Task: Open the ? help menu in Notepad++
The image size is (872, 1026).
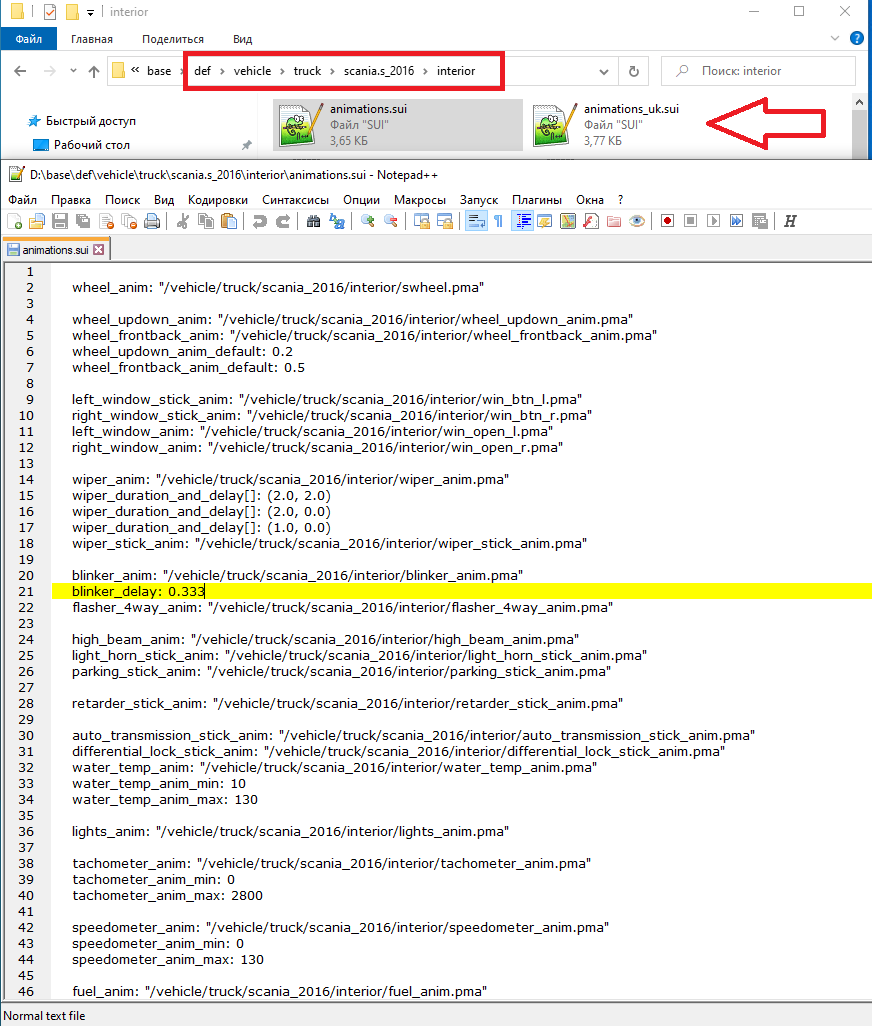Action: coord(620,200)
